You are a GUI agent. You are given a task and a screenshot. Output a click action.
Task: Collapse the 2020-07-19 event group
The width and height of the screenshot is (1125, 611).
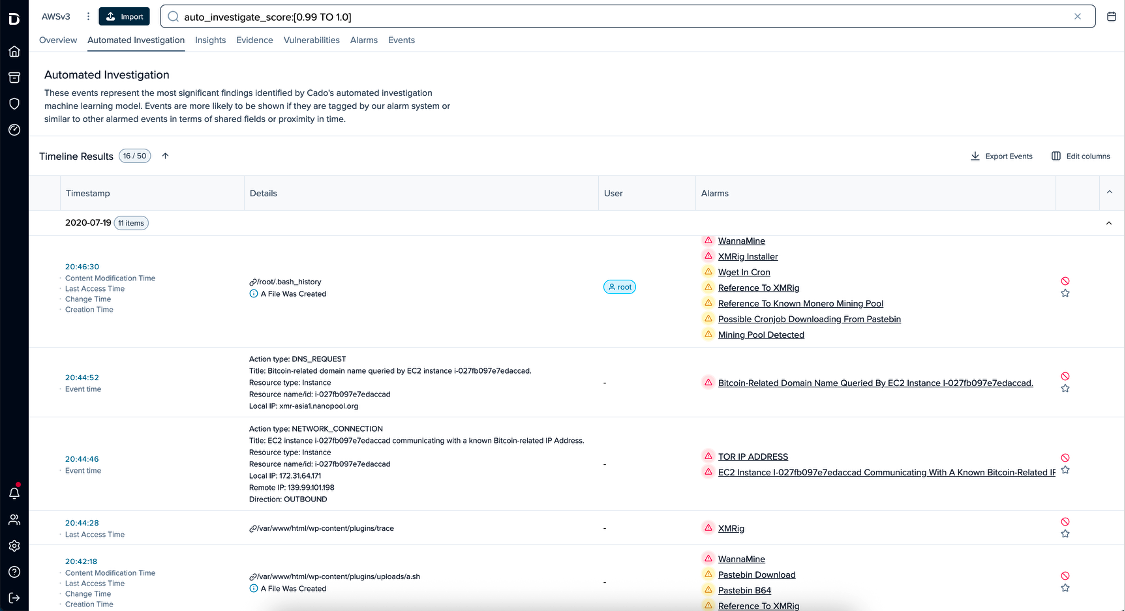[1108, 222]
